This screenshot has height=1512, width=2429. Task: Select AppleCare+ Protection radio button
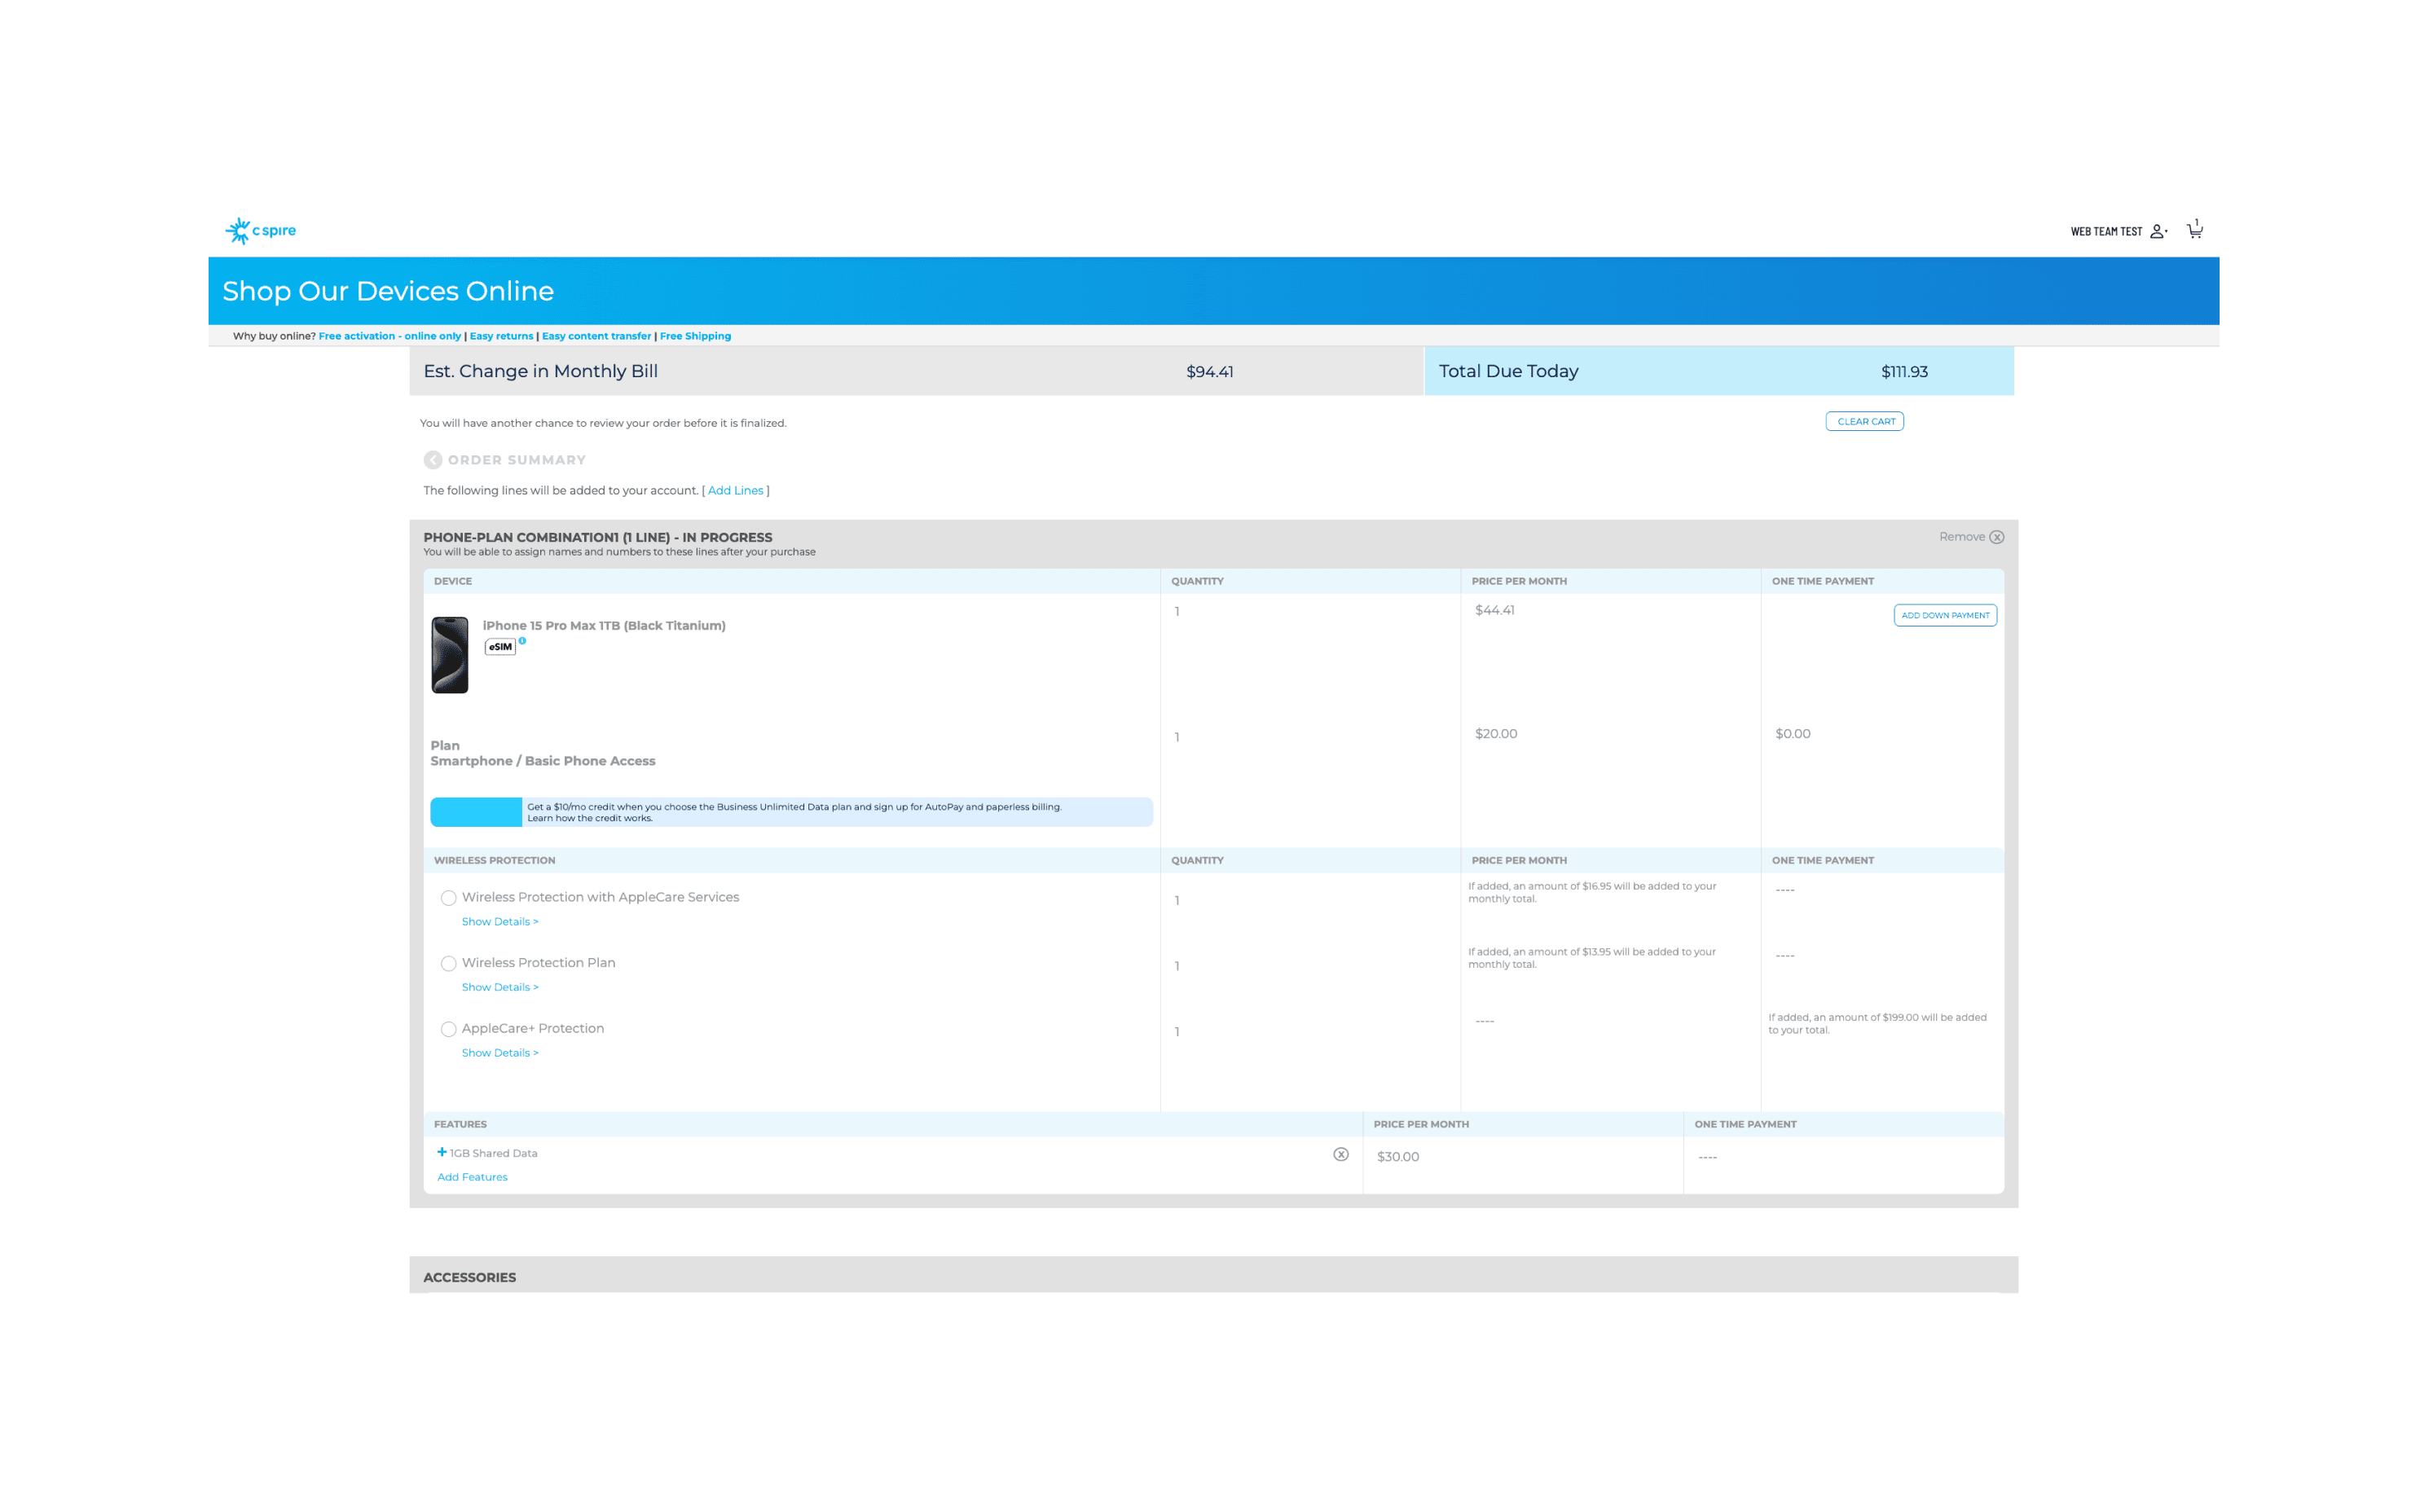tap(449, 1029)
